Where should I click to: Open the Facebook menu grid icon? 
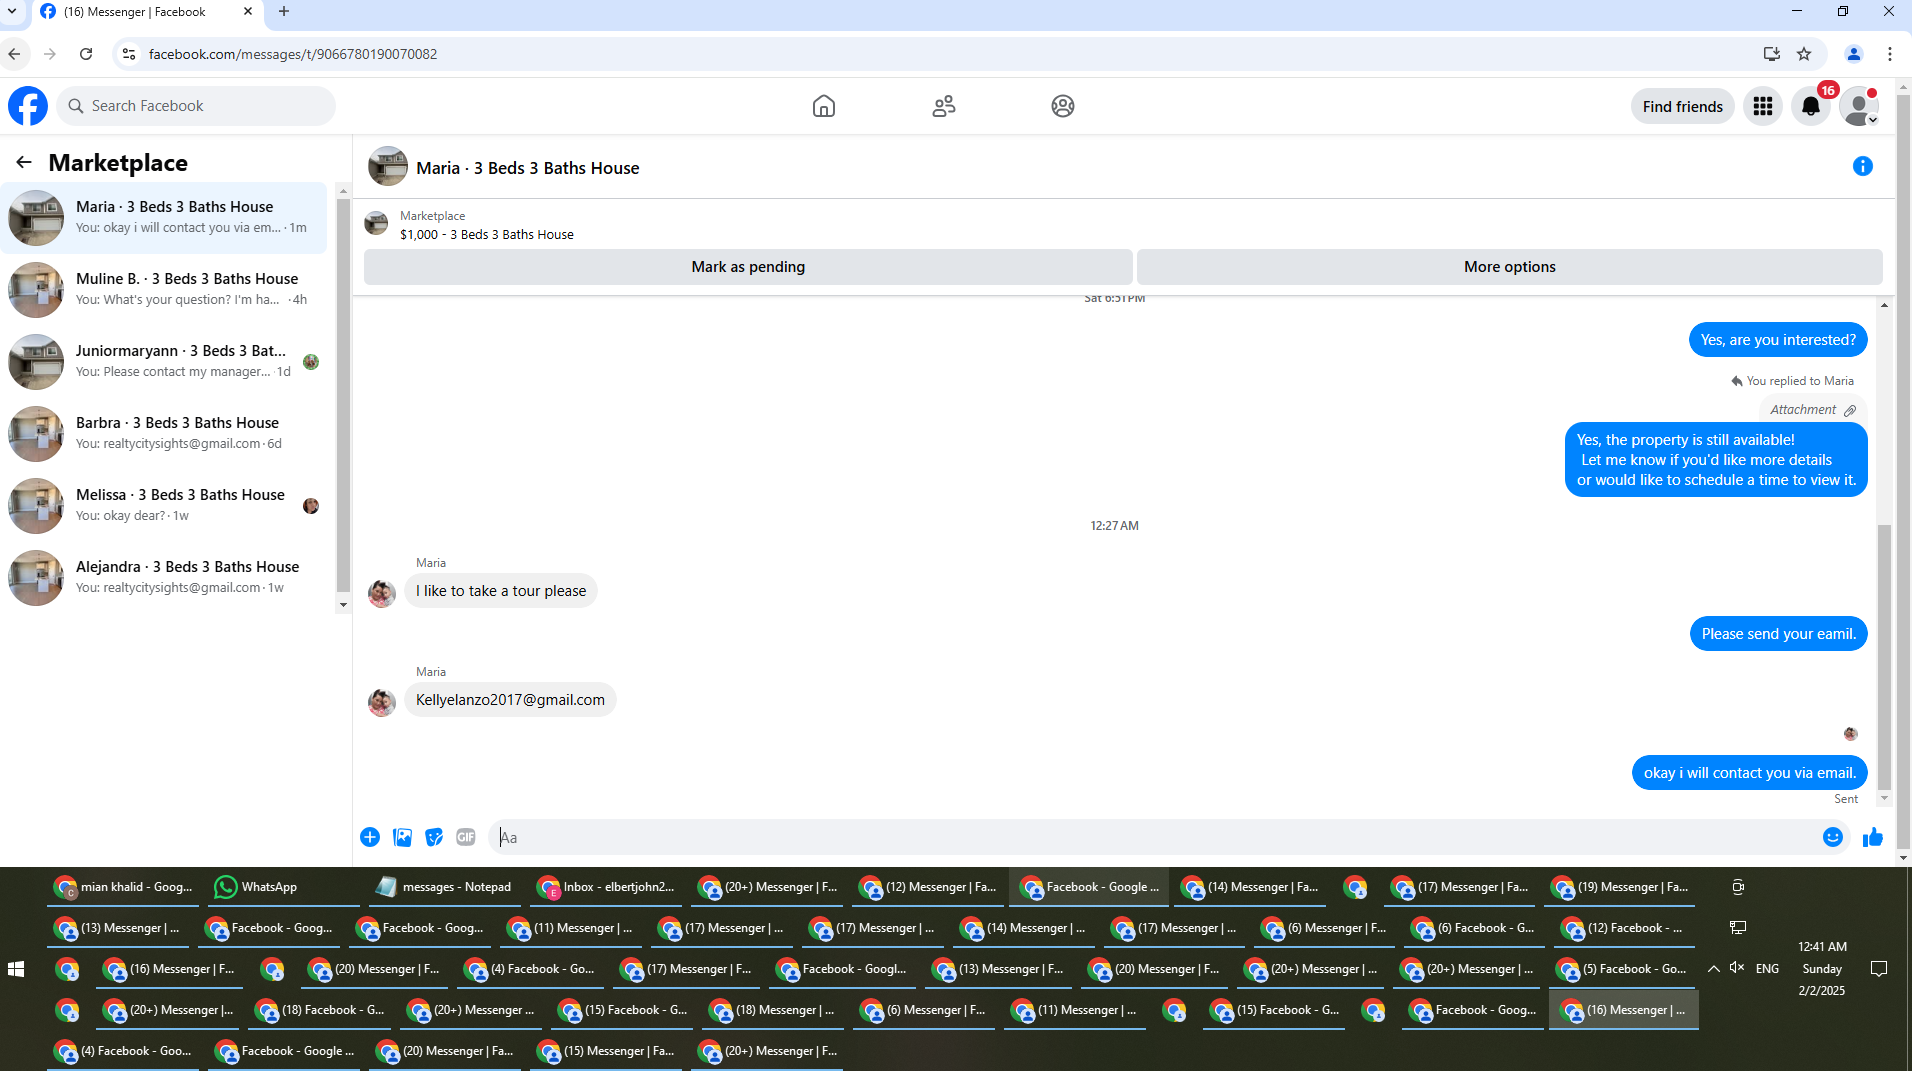click(x=1762, y=106)
